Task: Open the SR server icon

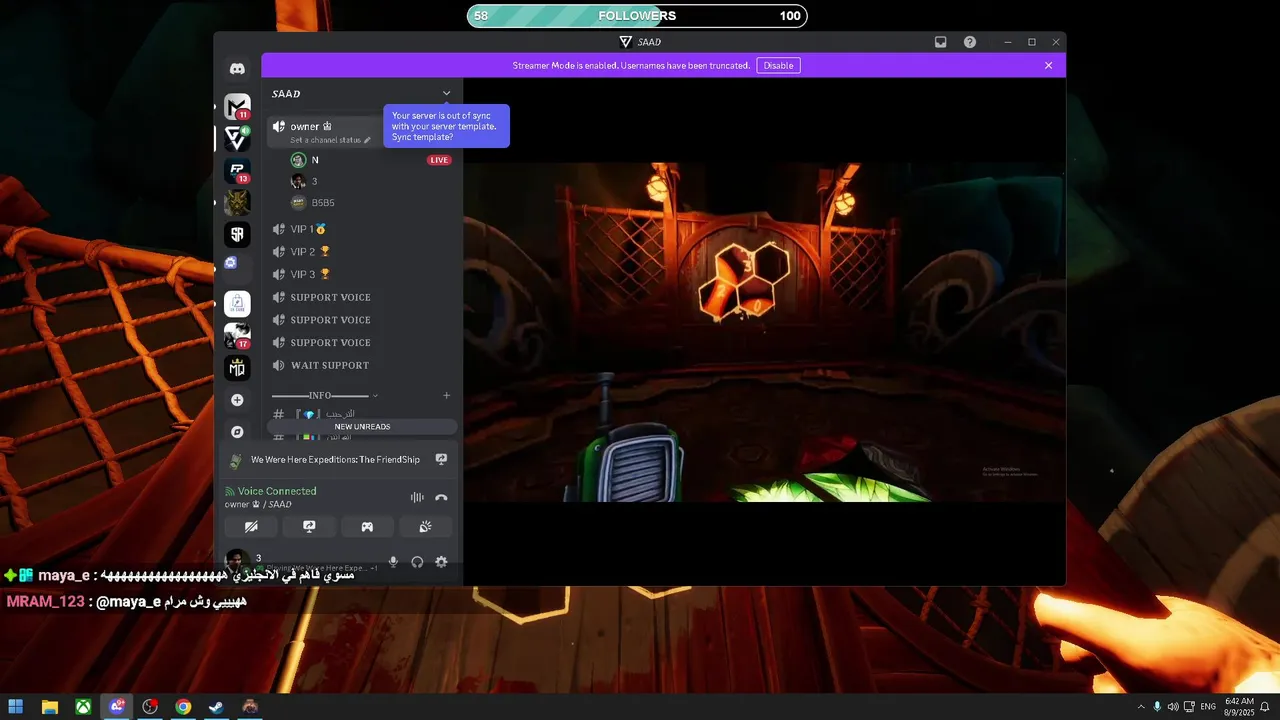Action: tap(237, 235)
